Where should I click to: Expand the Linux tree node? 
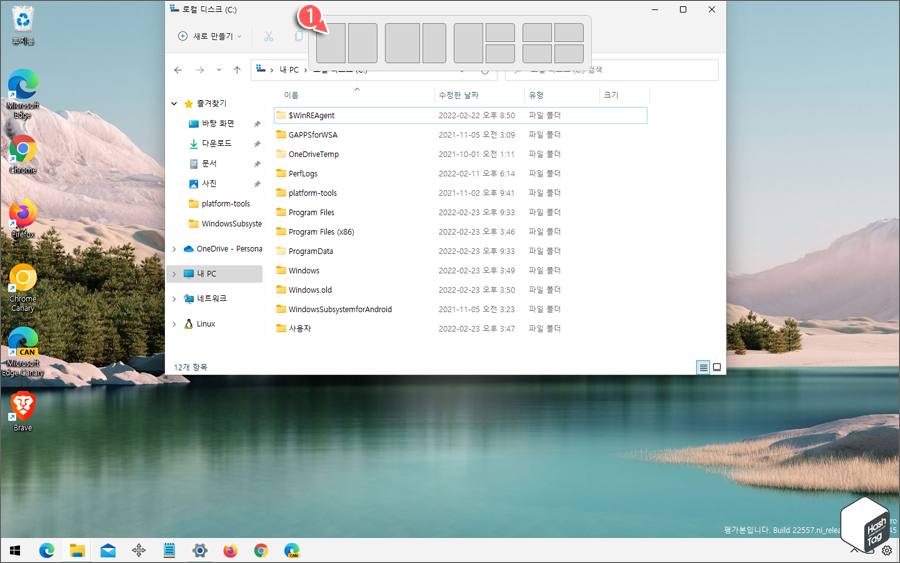pyautogui.click(x=174, y=324)
